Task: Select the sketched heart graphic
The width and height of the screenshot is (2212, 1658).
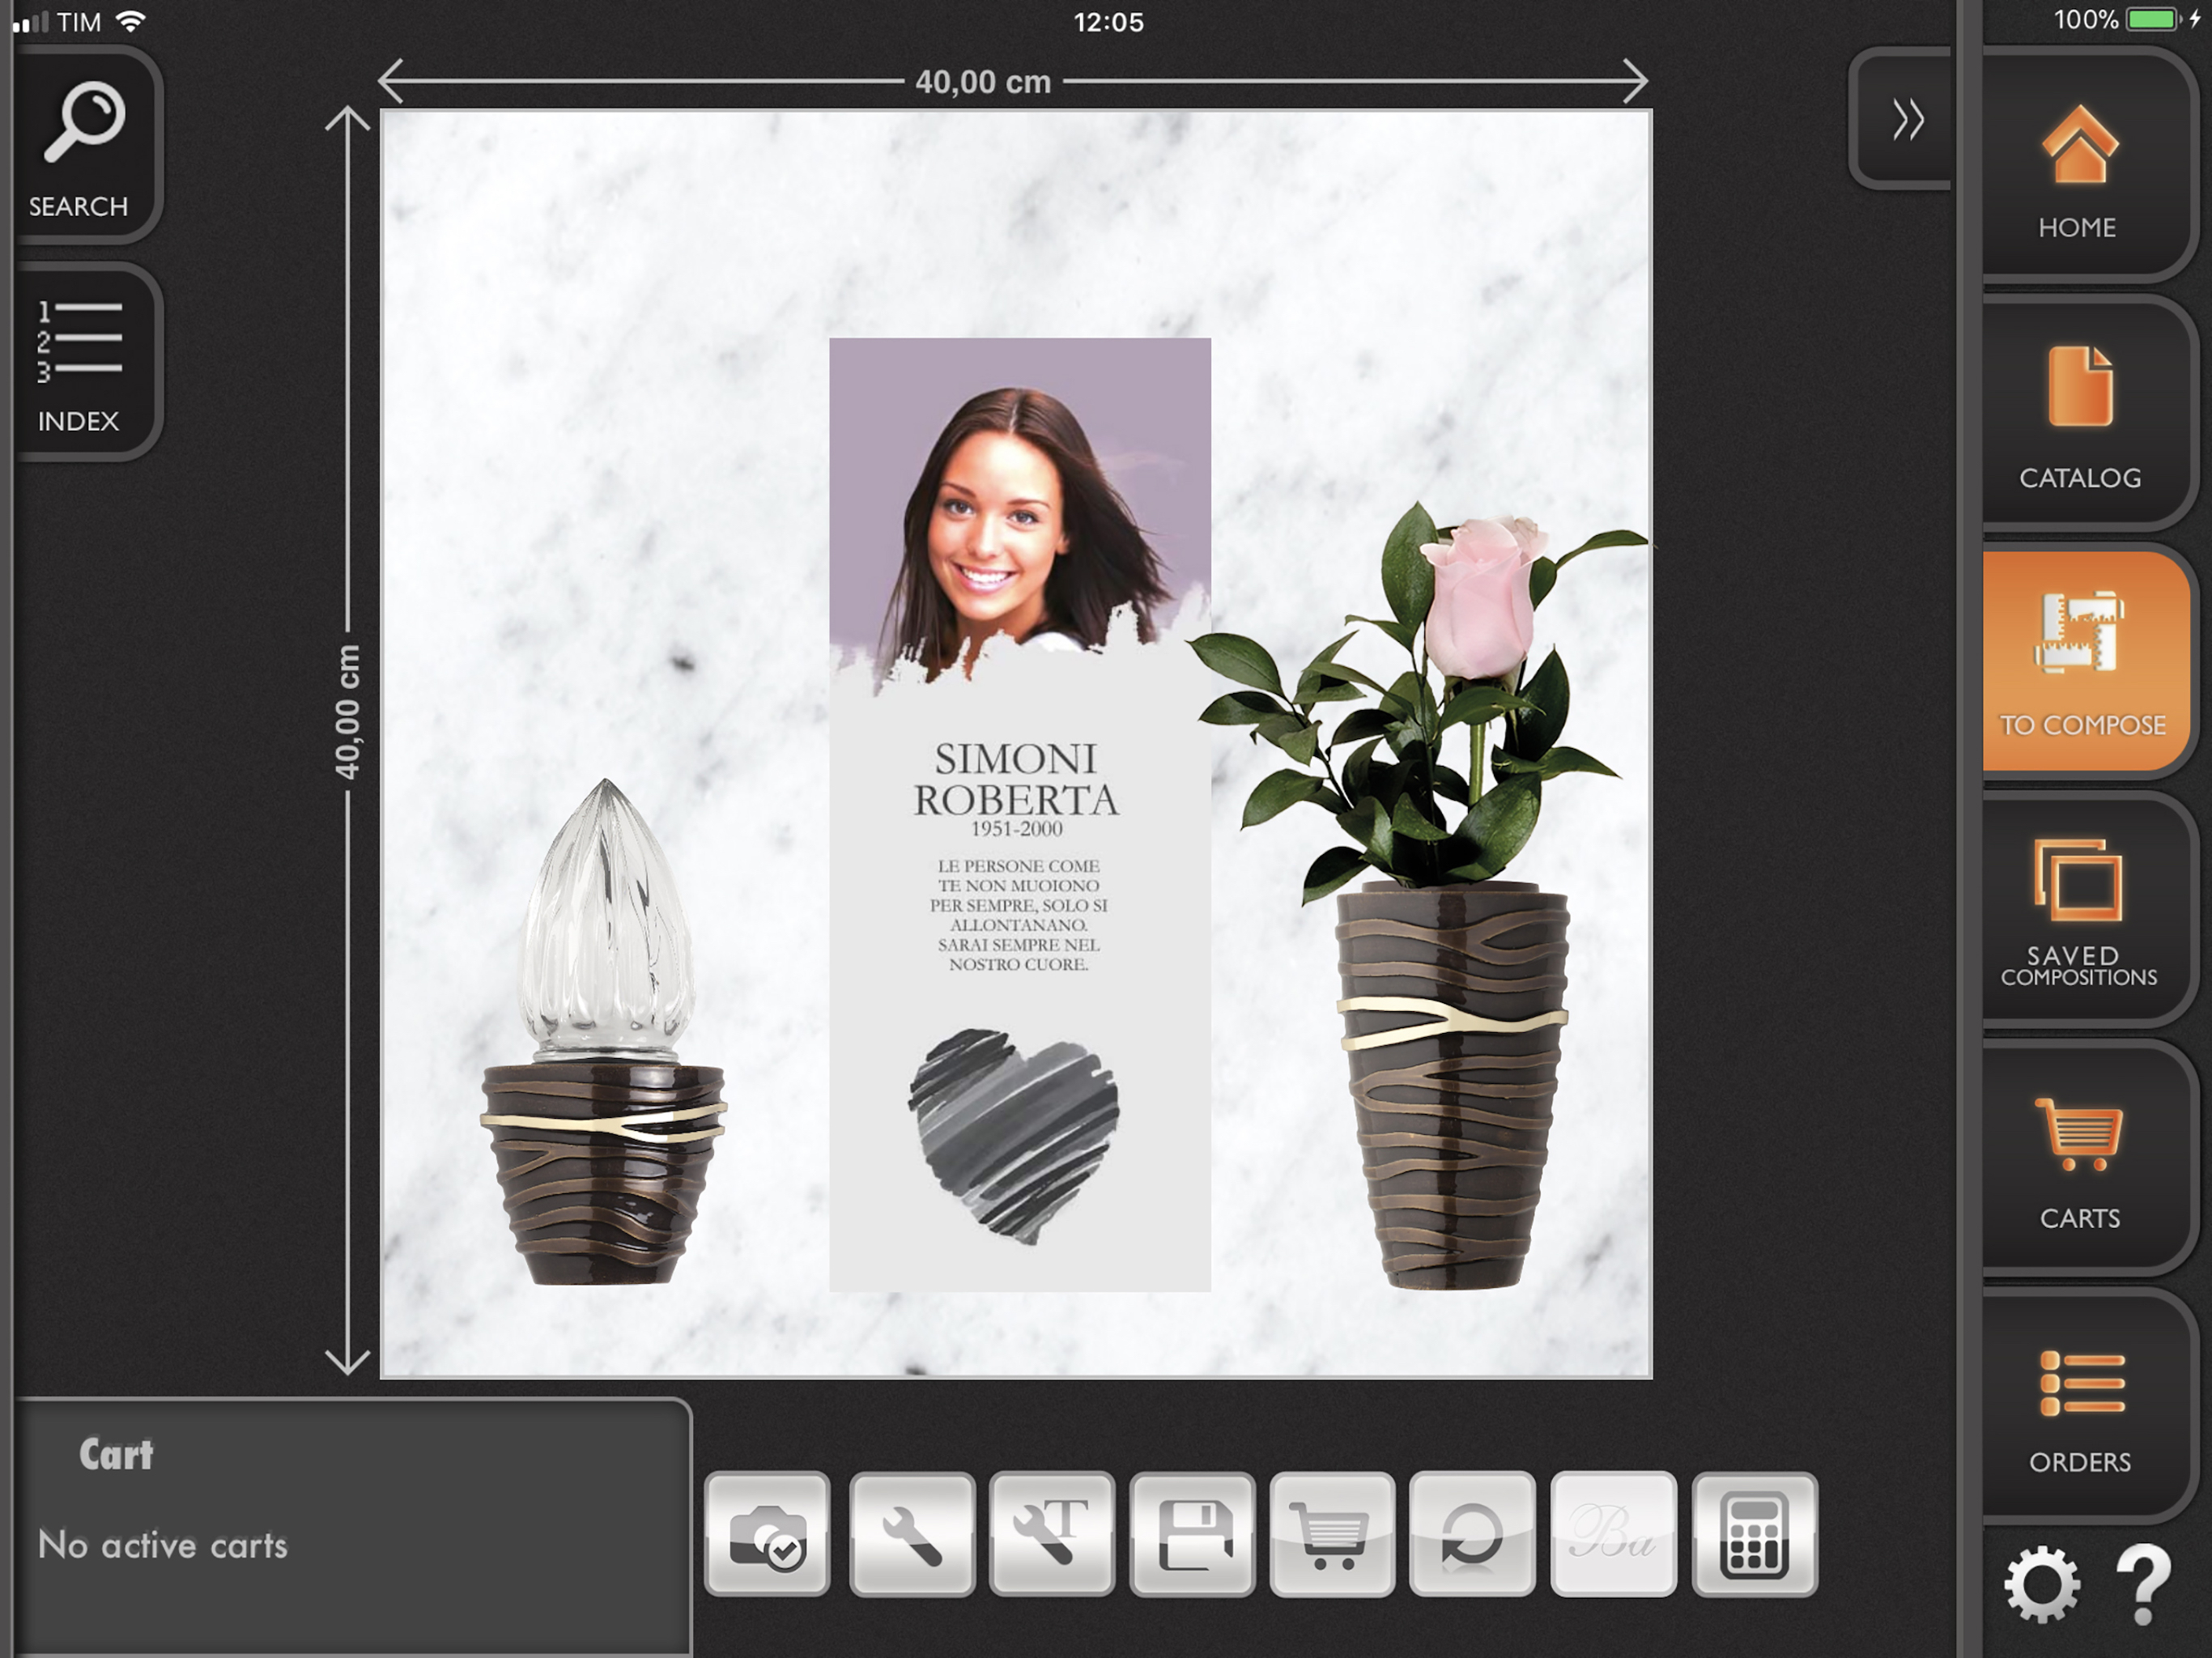Action: [x=1014, y=1136]
